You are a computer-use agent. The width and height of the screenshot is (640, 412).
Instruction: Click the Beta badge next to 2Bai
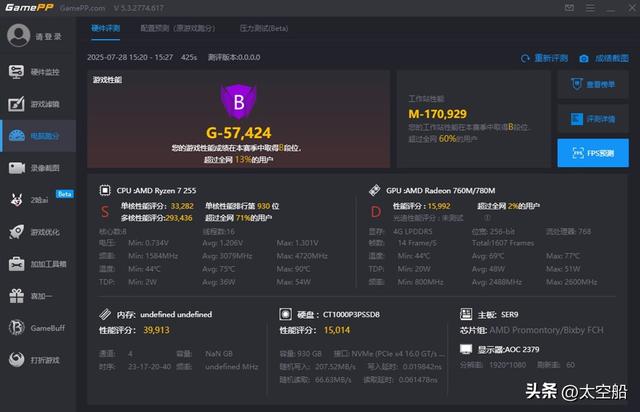tap(64, 194)
